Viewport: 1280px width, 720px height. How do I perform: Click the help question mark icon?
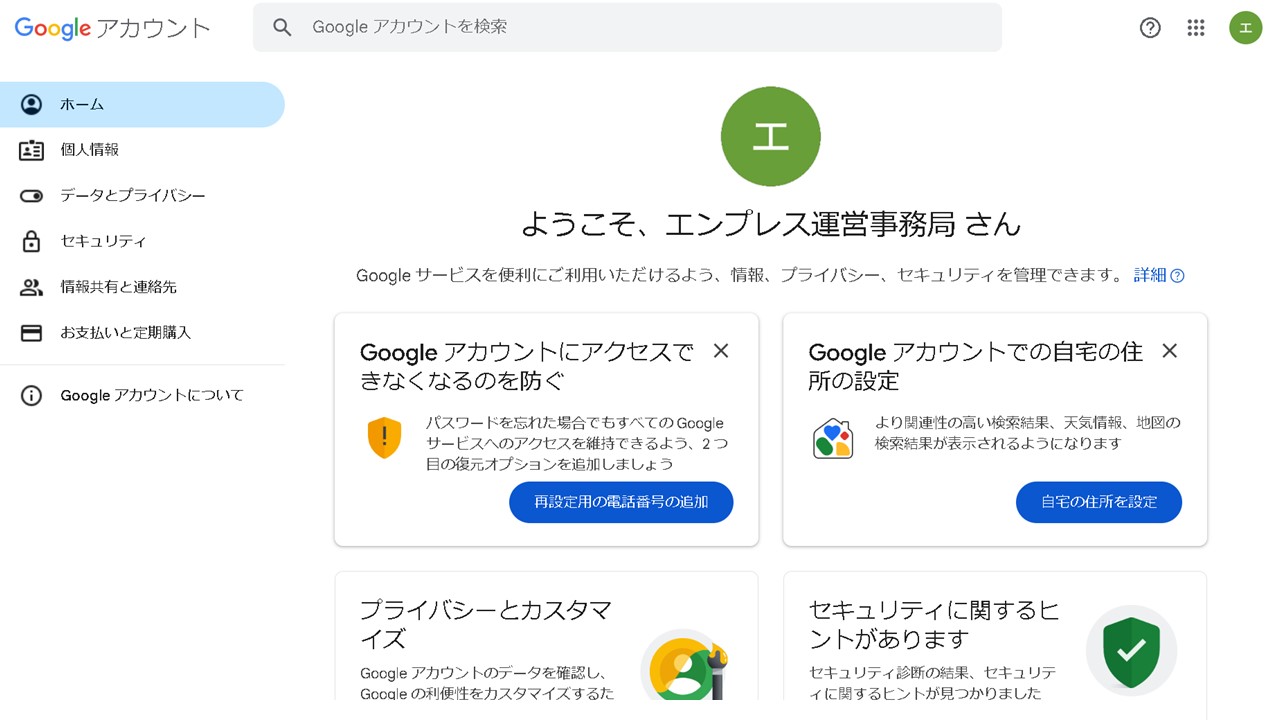1150,28
